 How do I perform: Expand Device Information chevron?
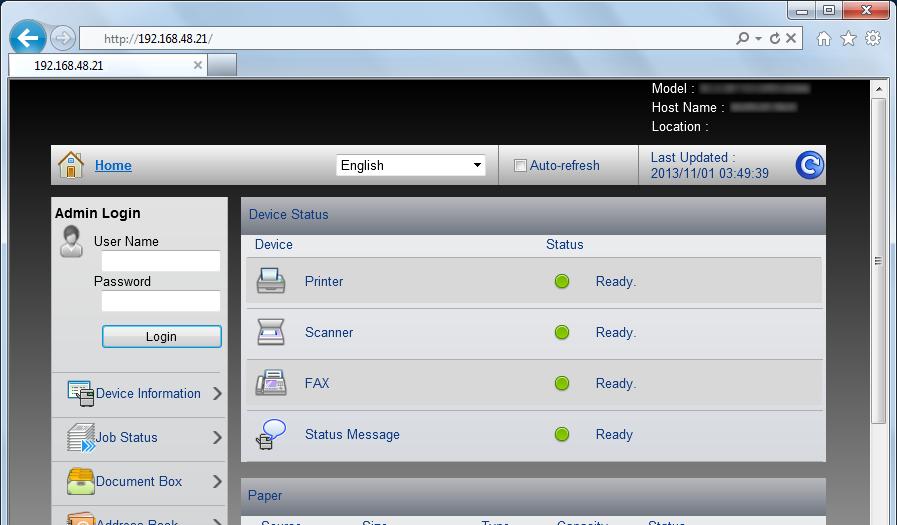click(x=217, y=393)
